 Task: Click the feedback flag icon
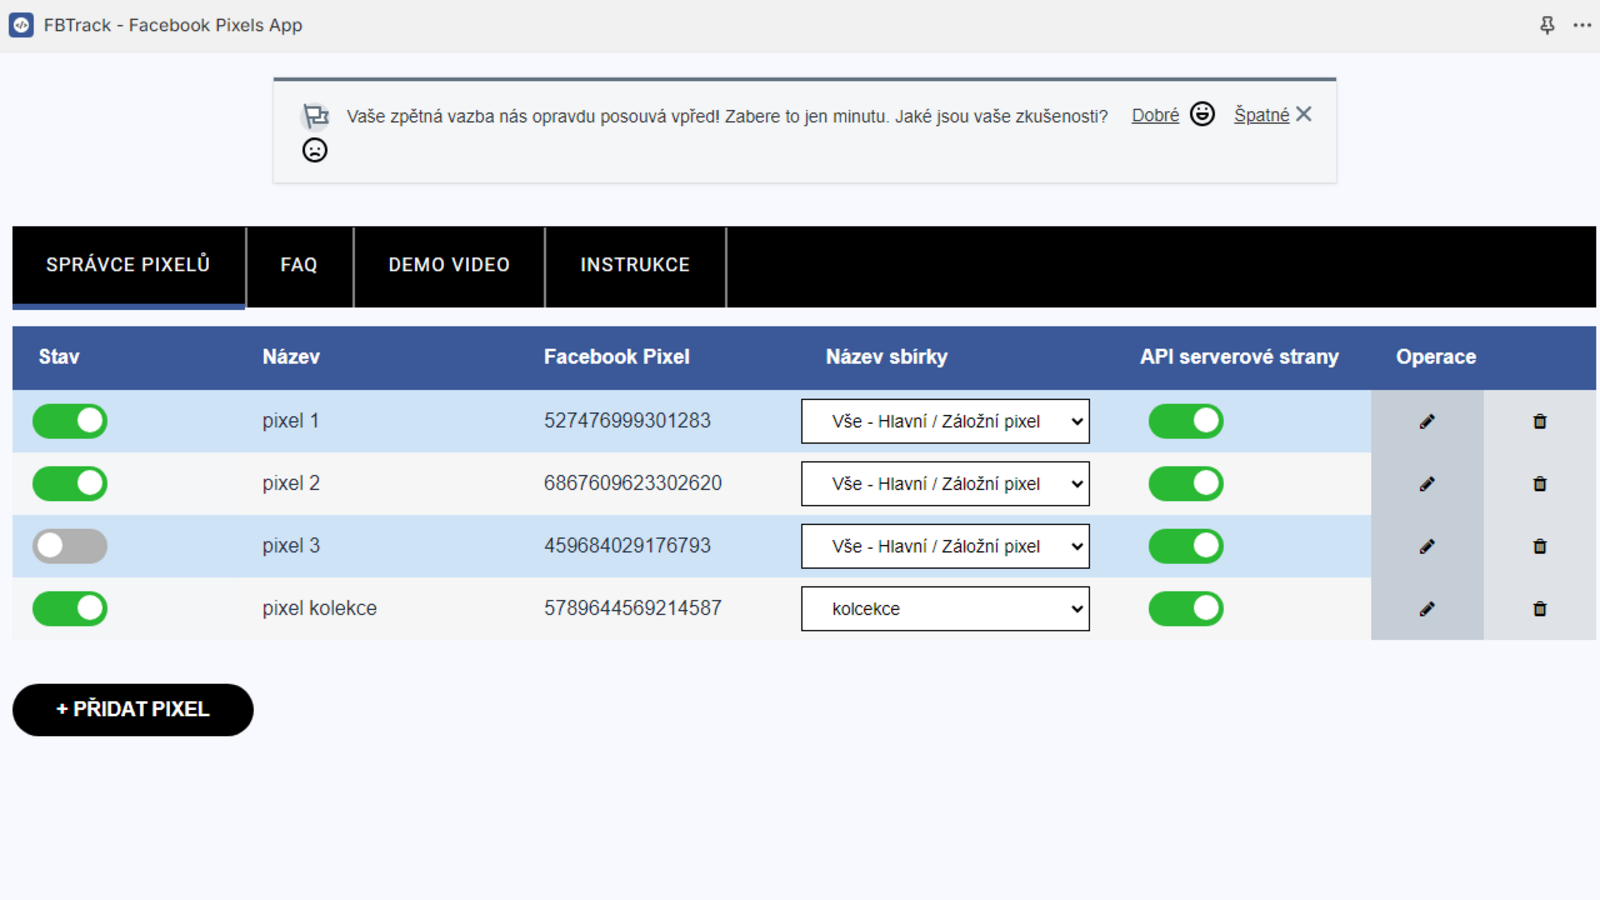(315, 116)
